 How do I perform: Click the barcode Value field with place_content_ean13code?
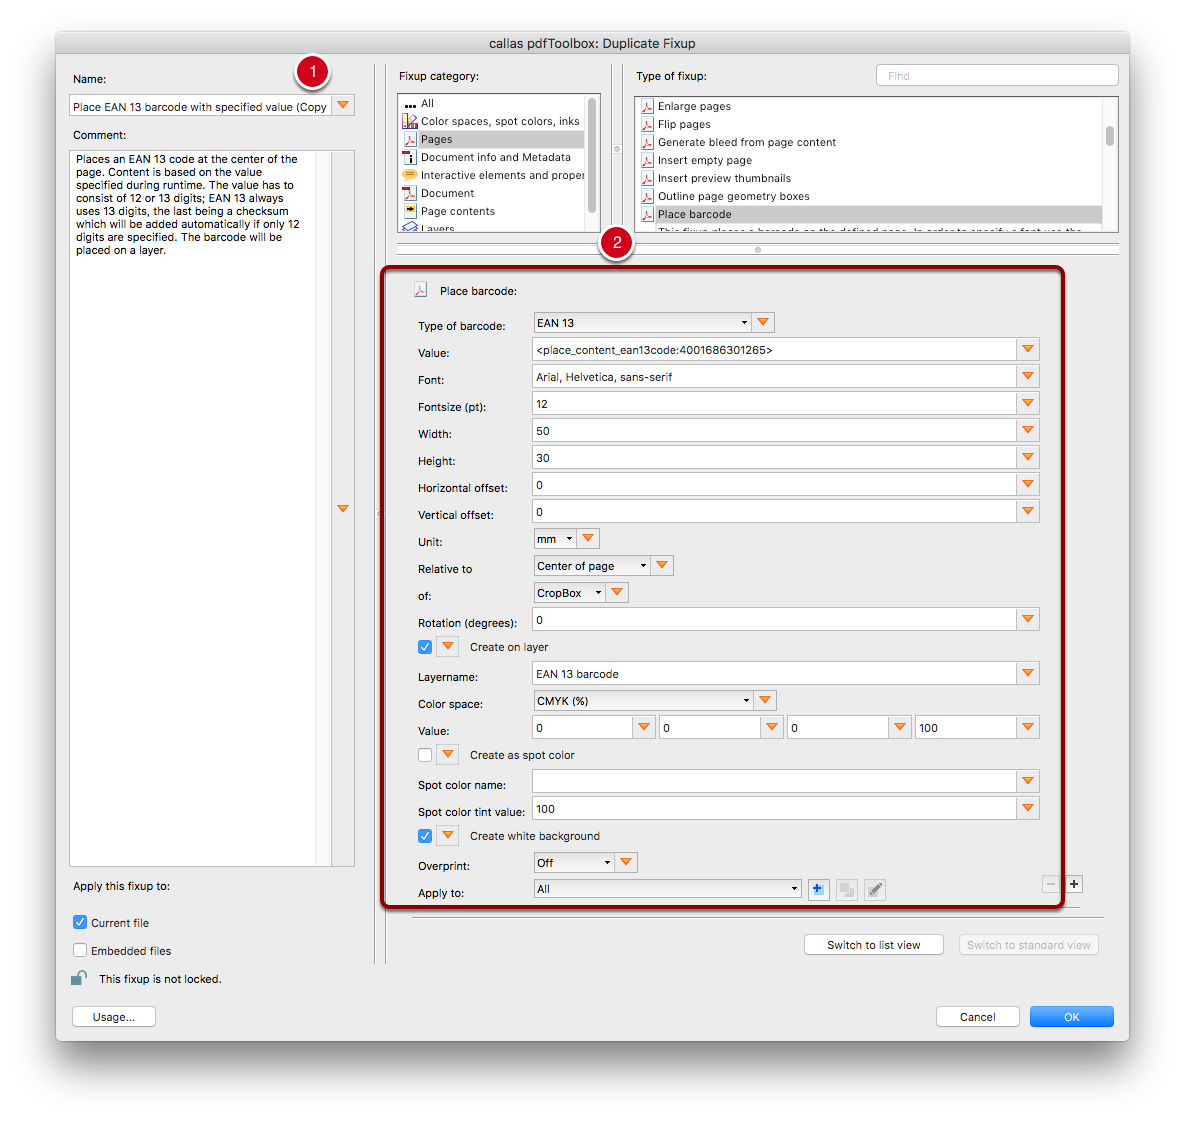[774, 349]
